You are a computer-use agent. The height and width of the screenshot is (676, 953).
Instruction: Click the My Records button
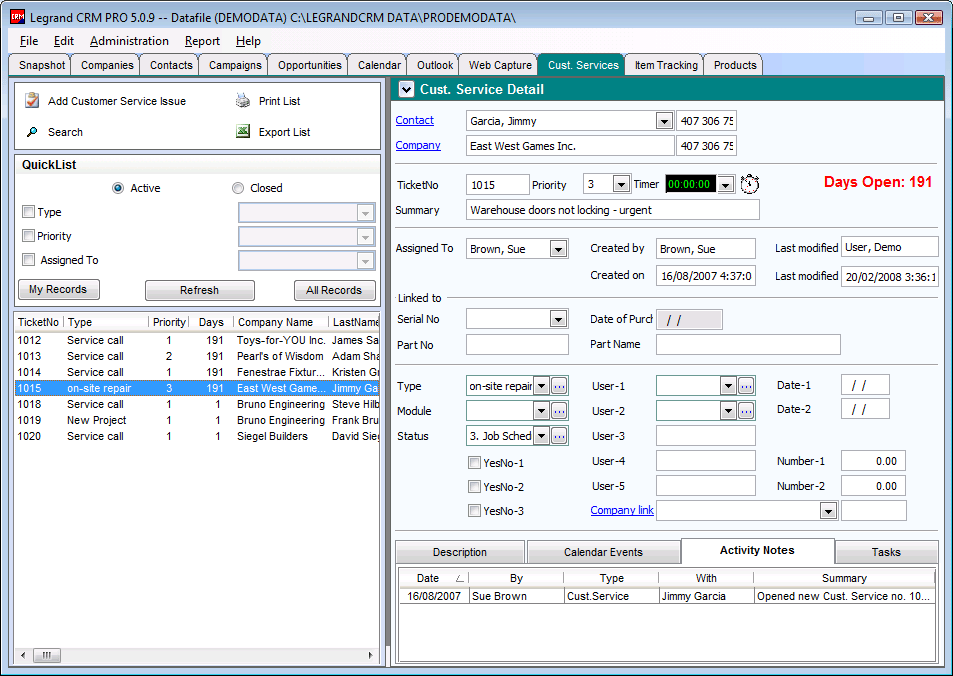click(58, 289)
